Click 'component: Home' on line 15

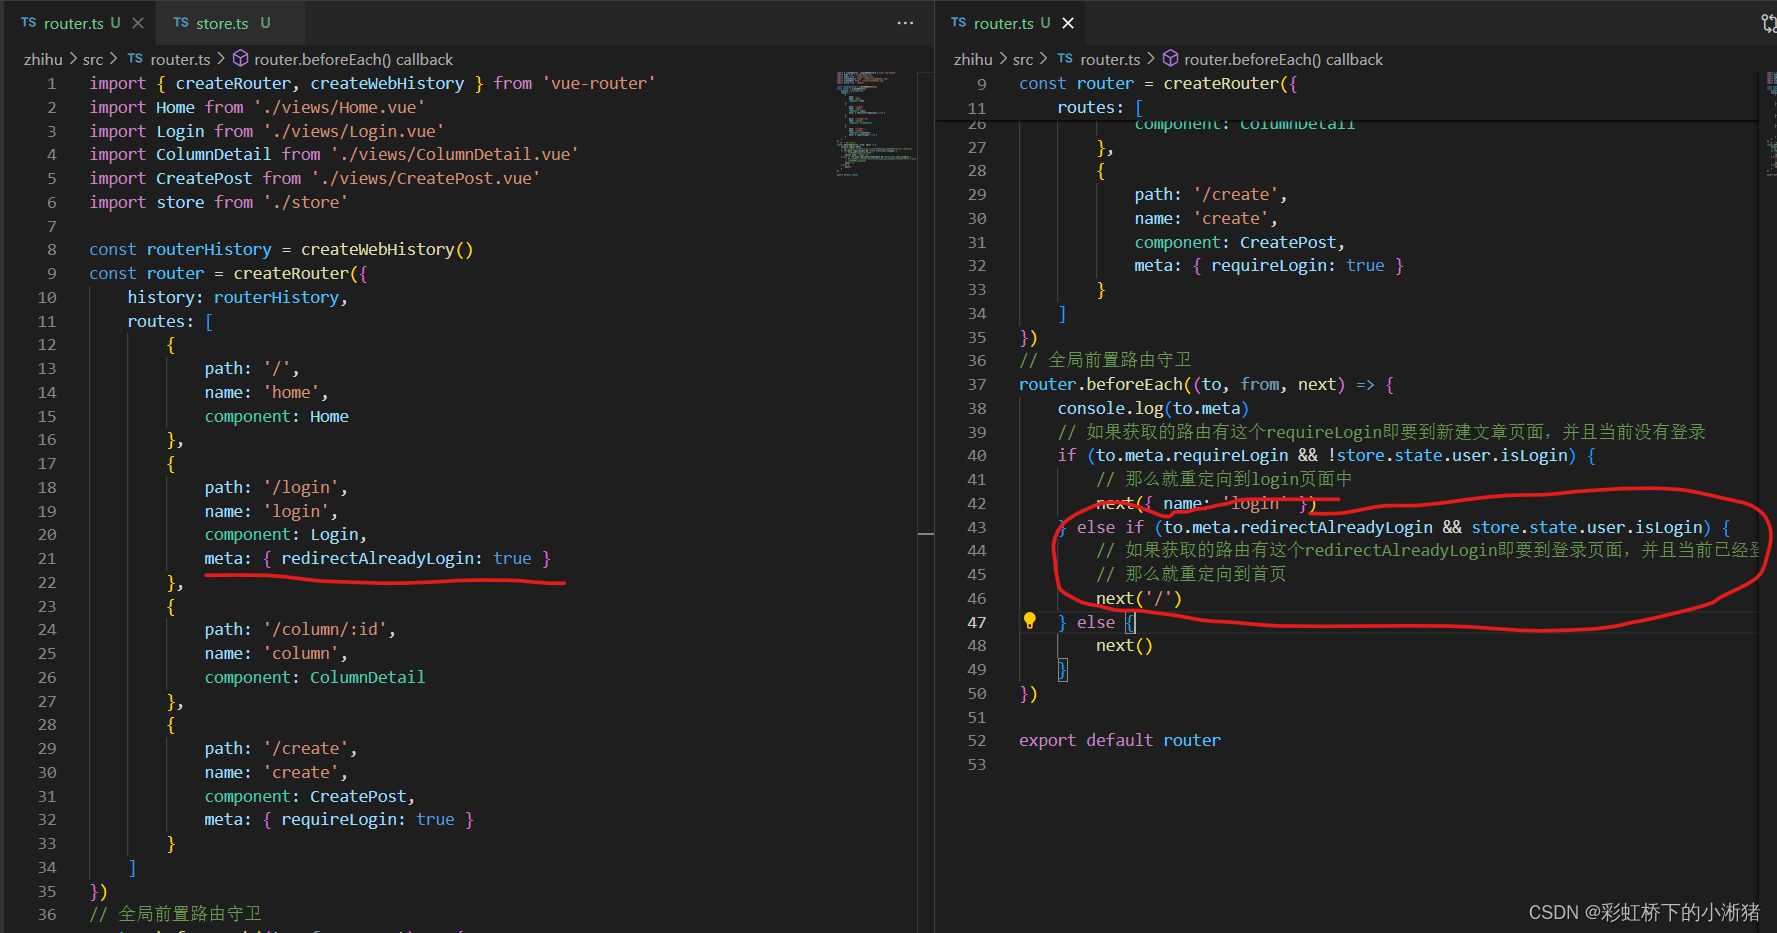277,417
